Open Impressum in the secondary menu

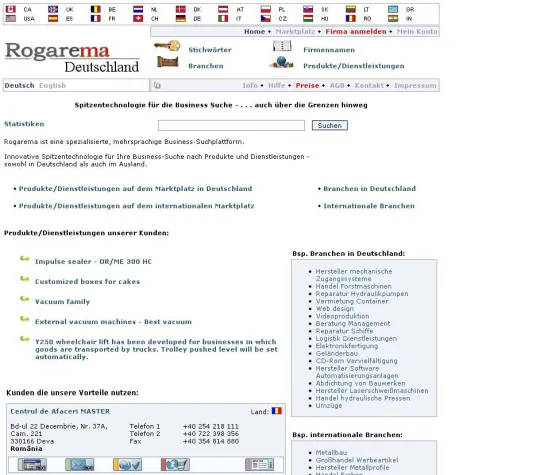[x=415, y=85]
